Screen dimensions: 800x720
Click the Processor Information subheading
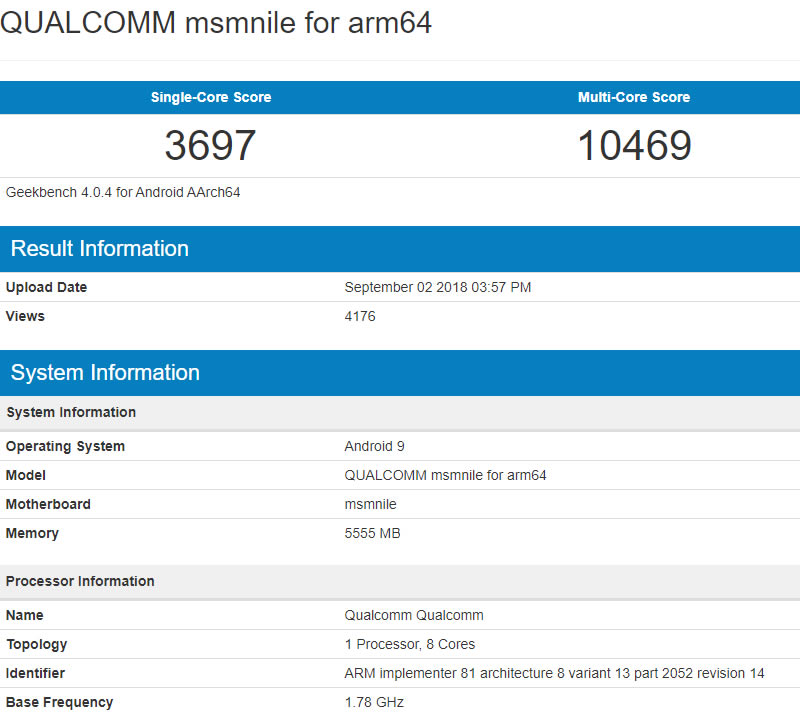click(x=80, y=581)
